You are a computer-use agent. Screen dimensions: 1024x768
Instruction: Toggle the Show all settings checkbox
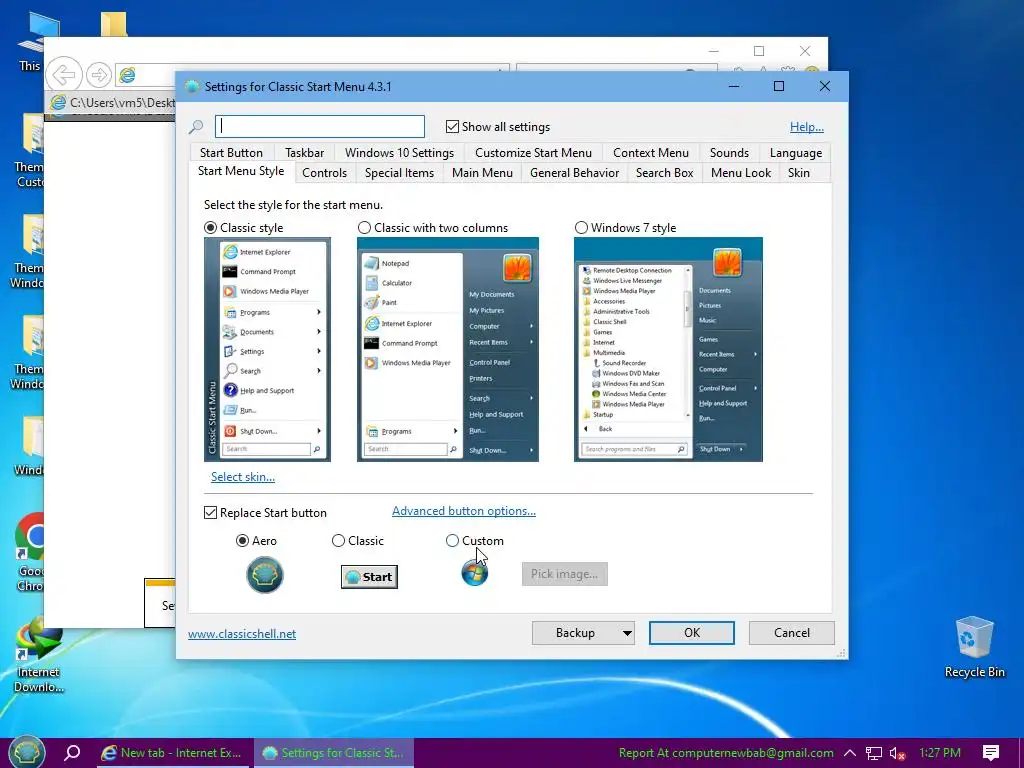(x=452, y=127)
